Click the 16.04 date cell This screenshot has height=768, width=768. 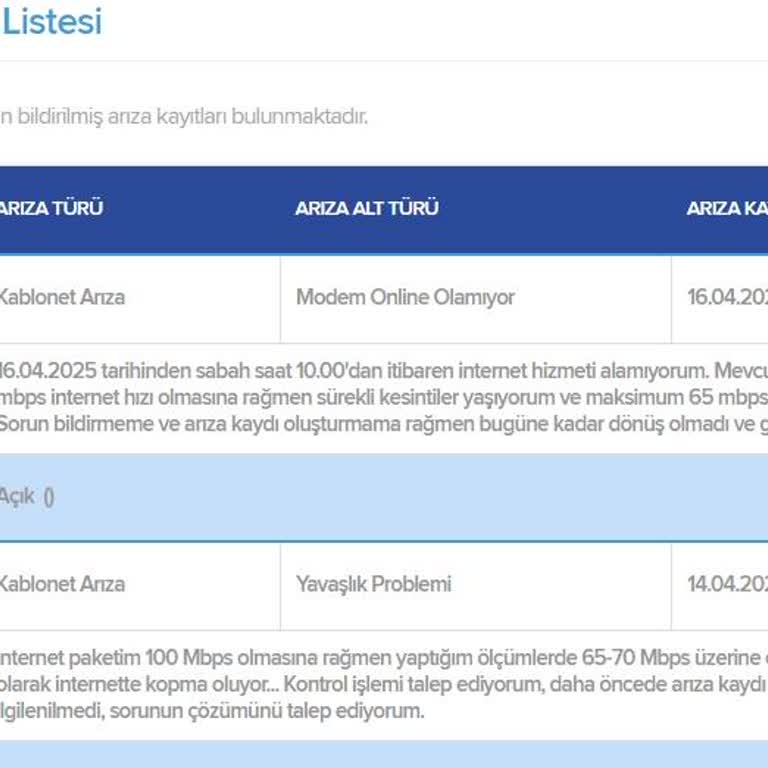[727, 297]
